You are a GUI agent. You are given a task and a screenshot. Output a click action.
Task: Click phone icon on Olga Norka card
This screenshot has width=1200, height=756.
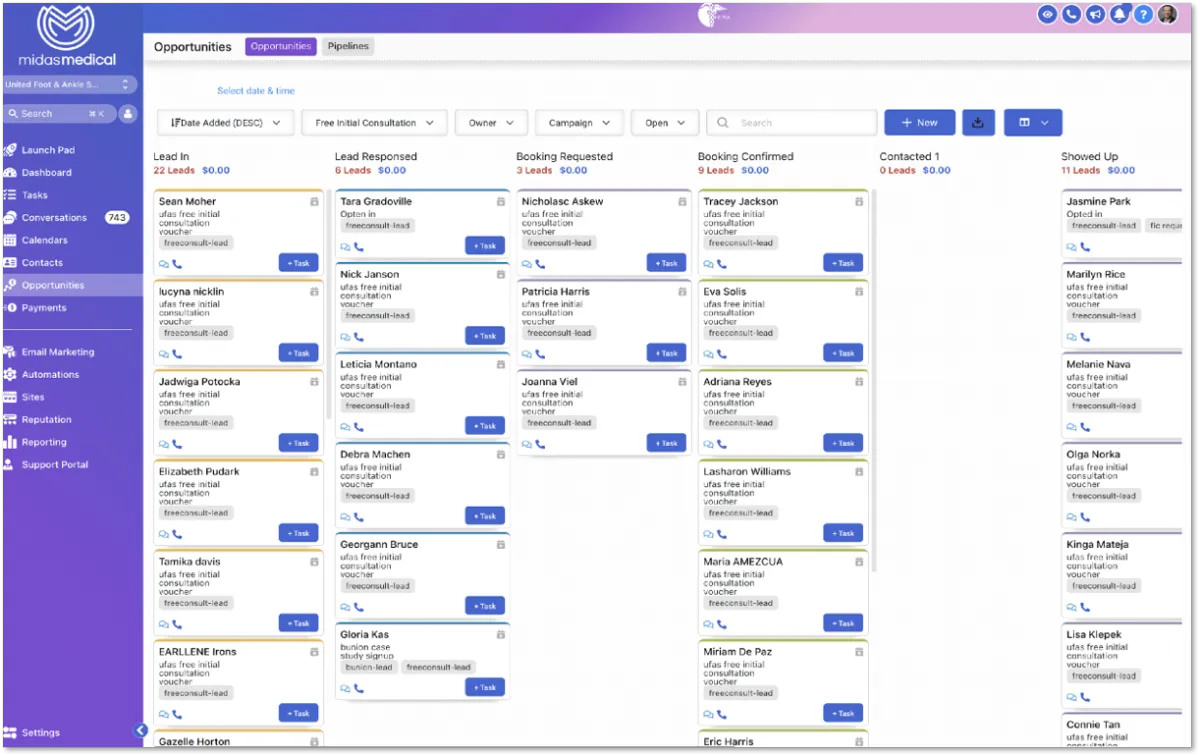coord(1085,517)
